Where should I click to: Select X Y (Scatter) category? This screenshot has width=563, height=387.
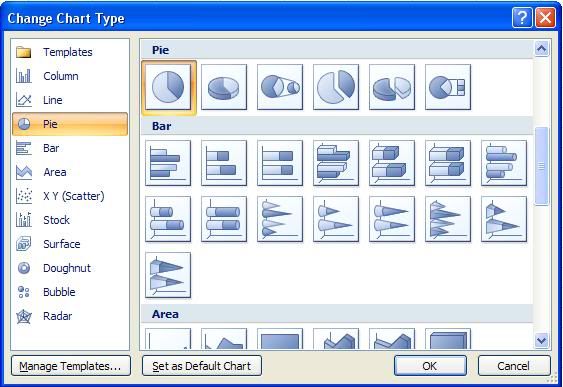(70, 196)
